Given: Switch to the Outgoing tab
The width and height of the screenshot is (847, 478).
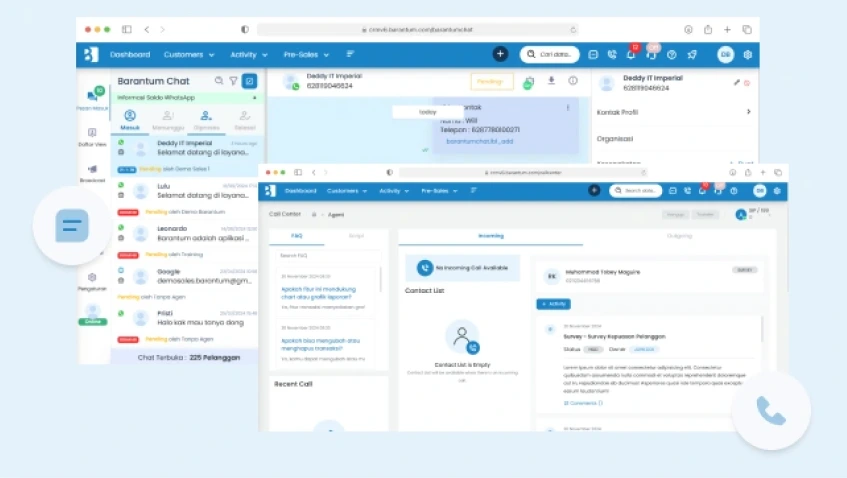Looking at the screenshot, I should pos(679,236).
